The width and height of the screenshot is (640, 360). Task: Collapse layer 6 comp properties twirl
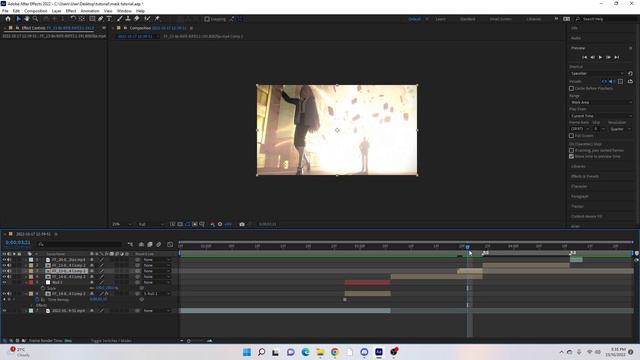[x=26, y=293]
